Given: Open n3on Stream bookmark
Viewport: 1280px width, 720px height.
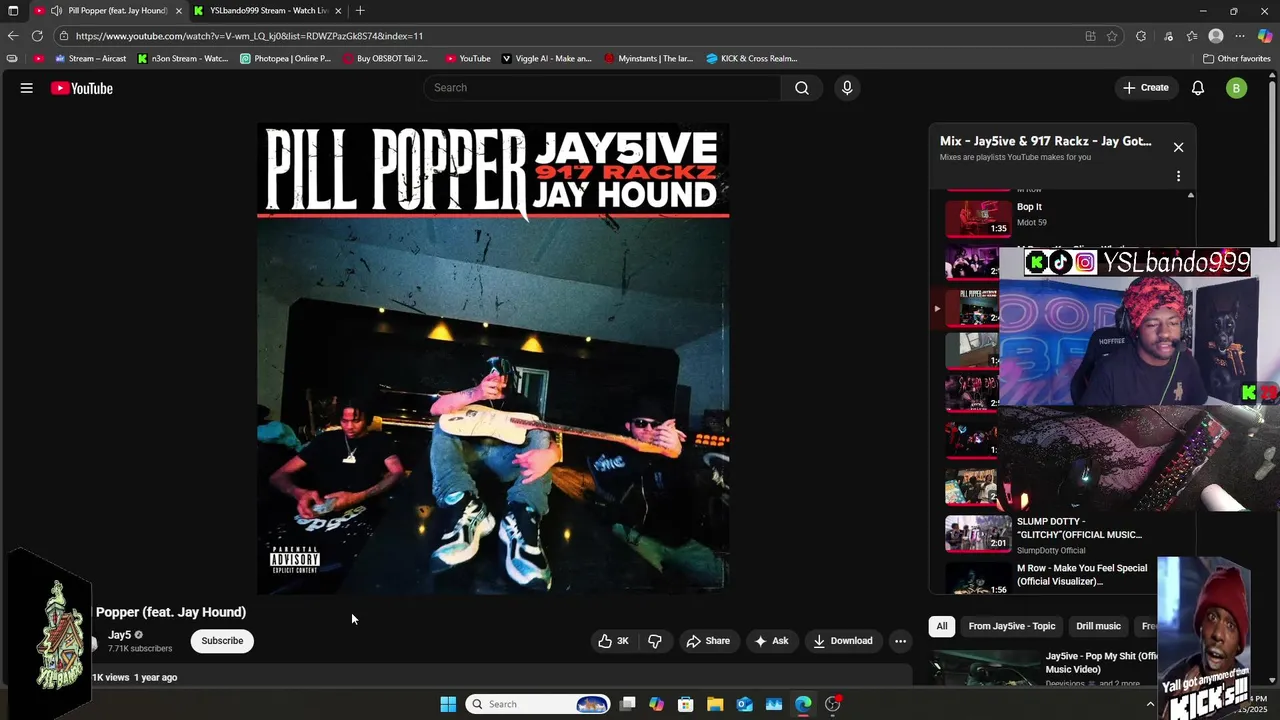Looking at the screenshot, I should point(183,58).
